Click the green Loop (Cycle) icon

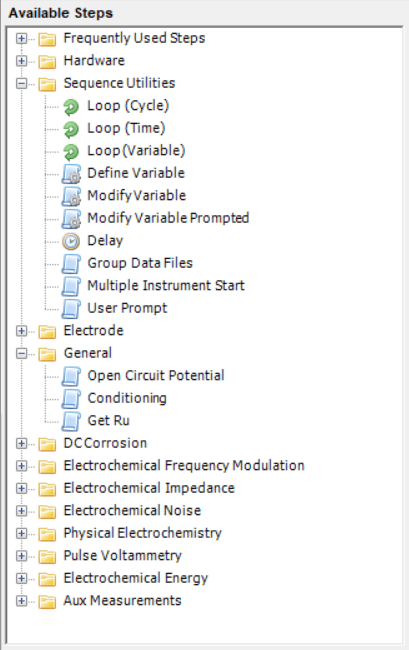click(71, 107)
